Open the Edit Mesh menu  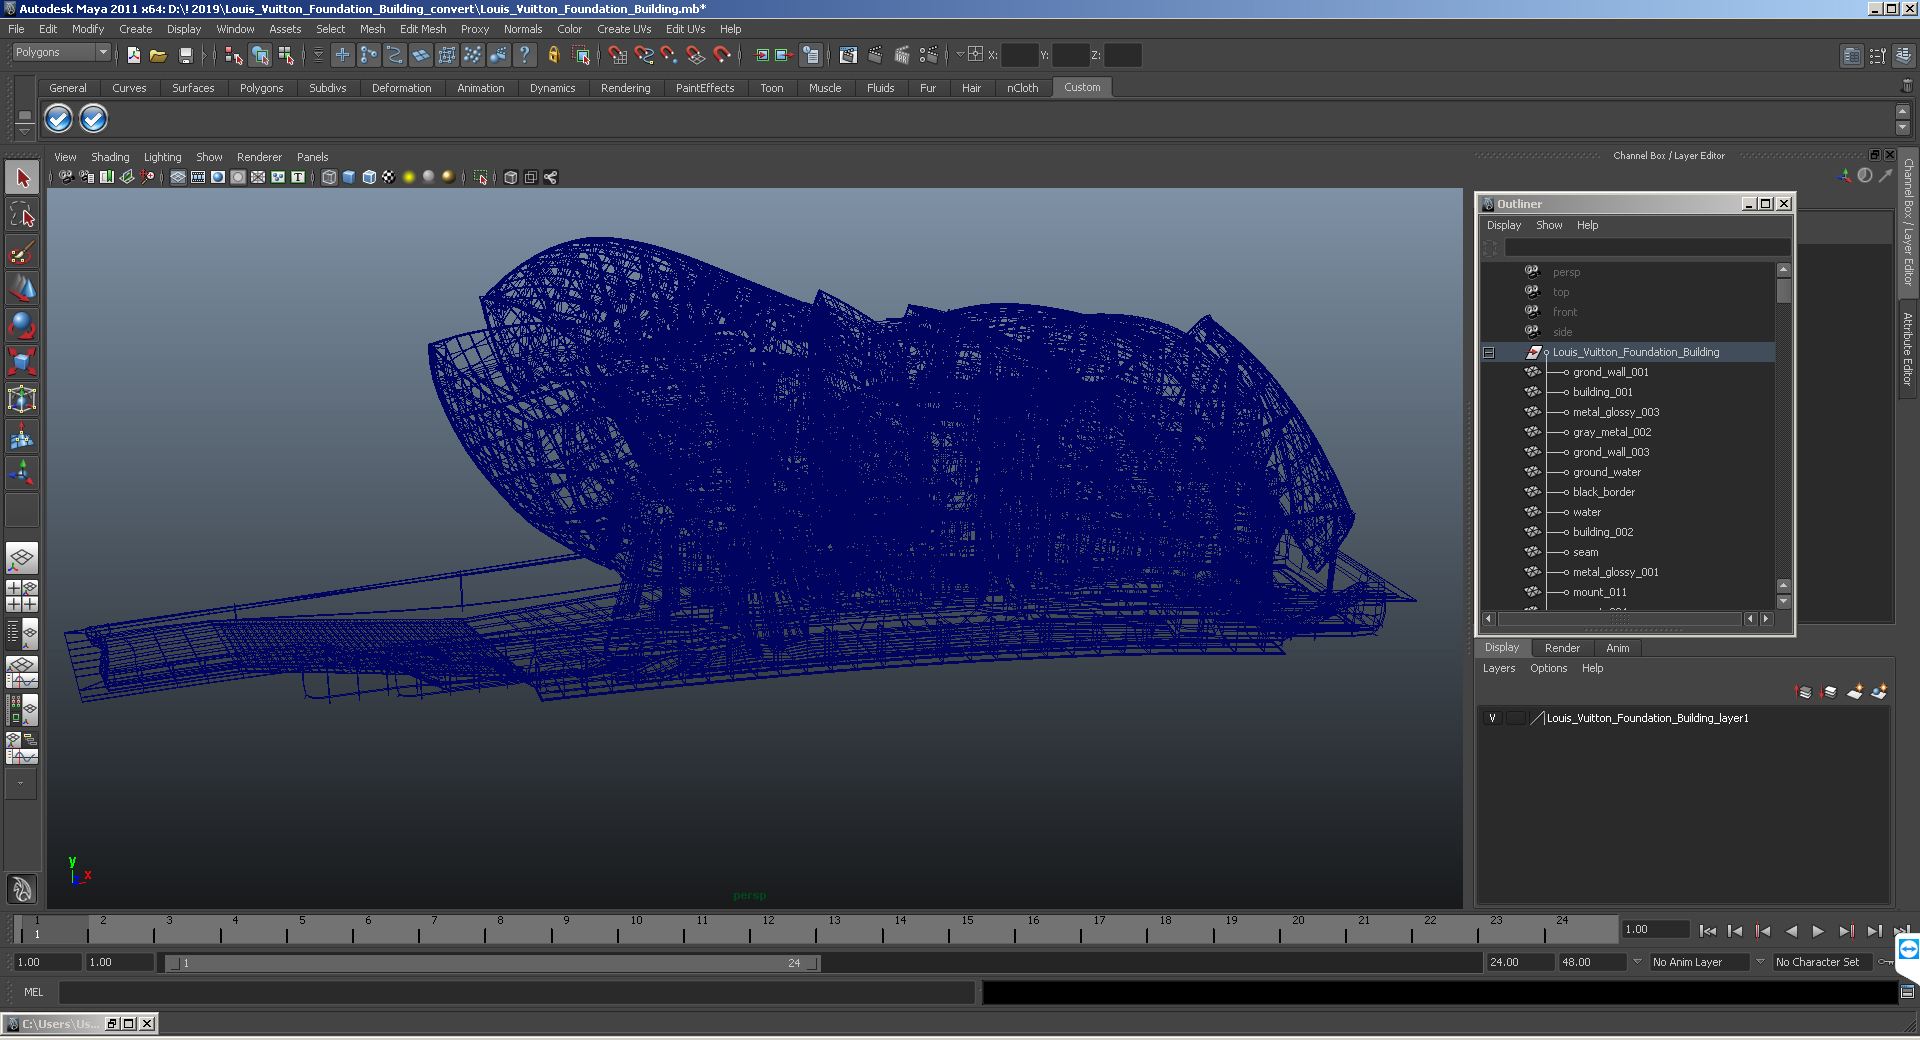coord(423,29)
